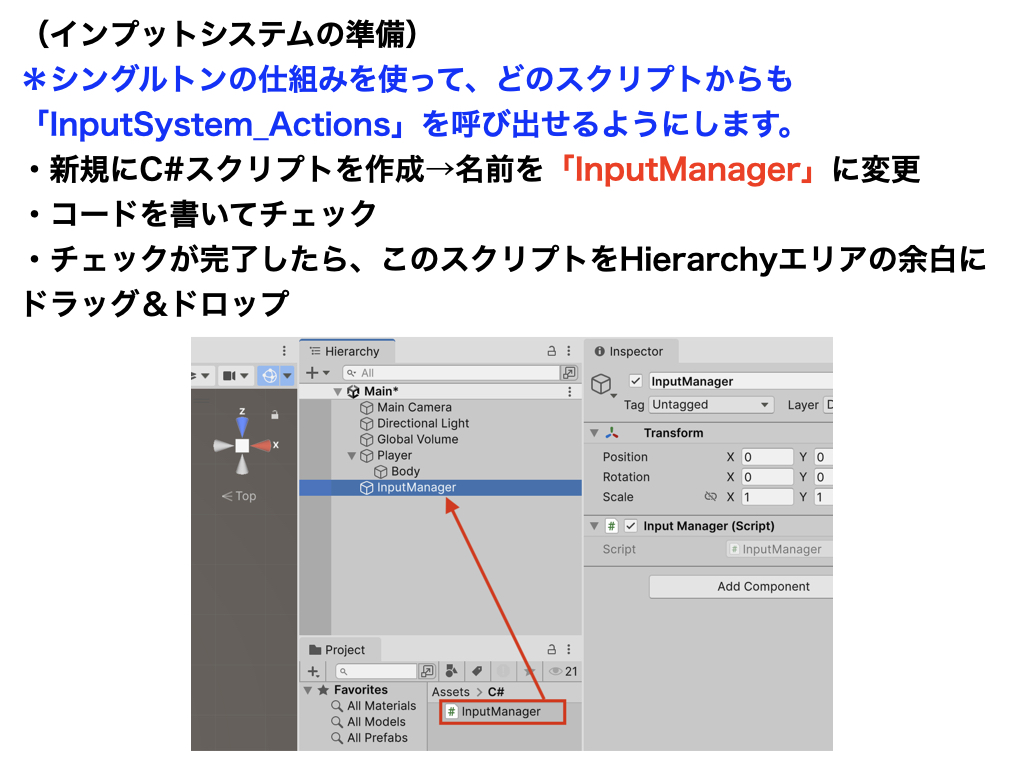Click the Scale X field

tap(767, 497)
